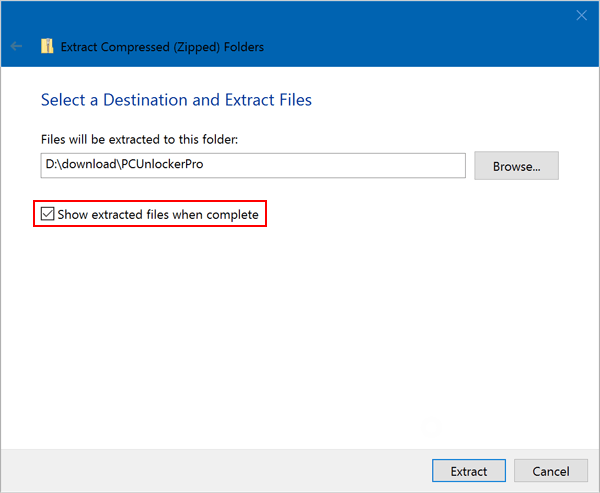Close the extraction dialog with the X
The width and height of the screenshot is (600, 493).
(581, 15)
